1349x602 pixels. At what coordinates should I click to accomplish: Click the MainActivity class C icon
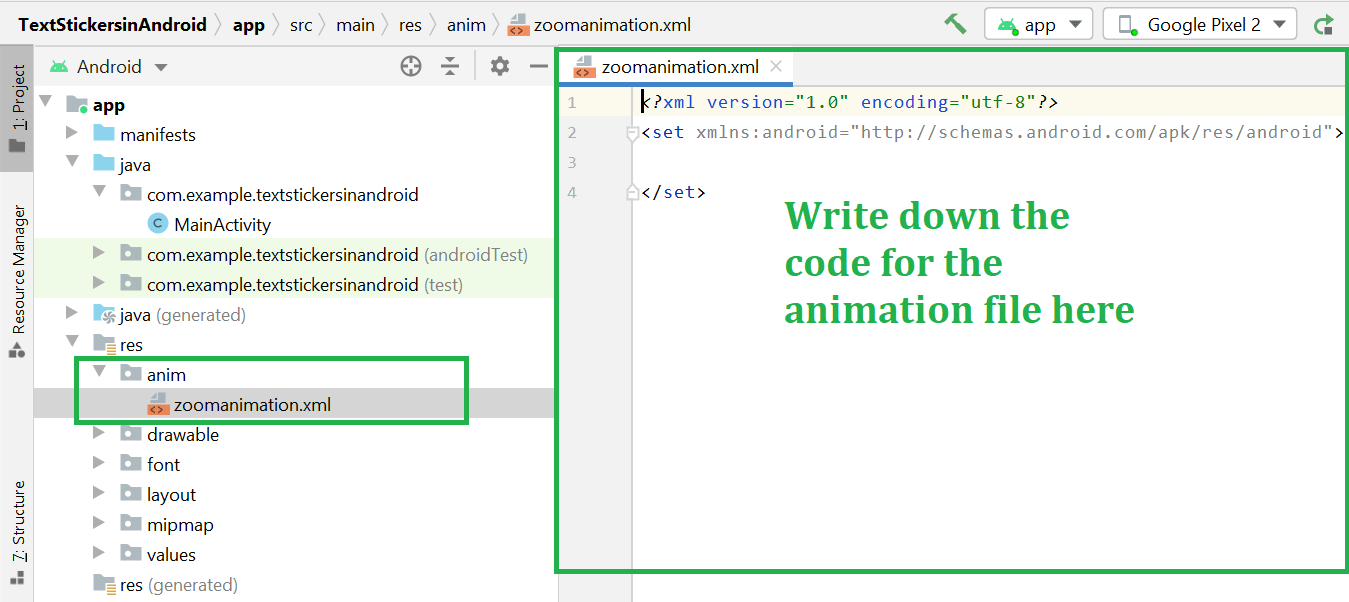[157, 224]
